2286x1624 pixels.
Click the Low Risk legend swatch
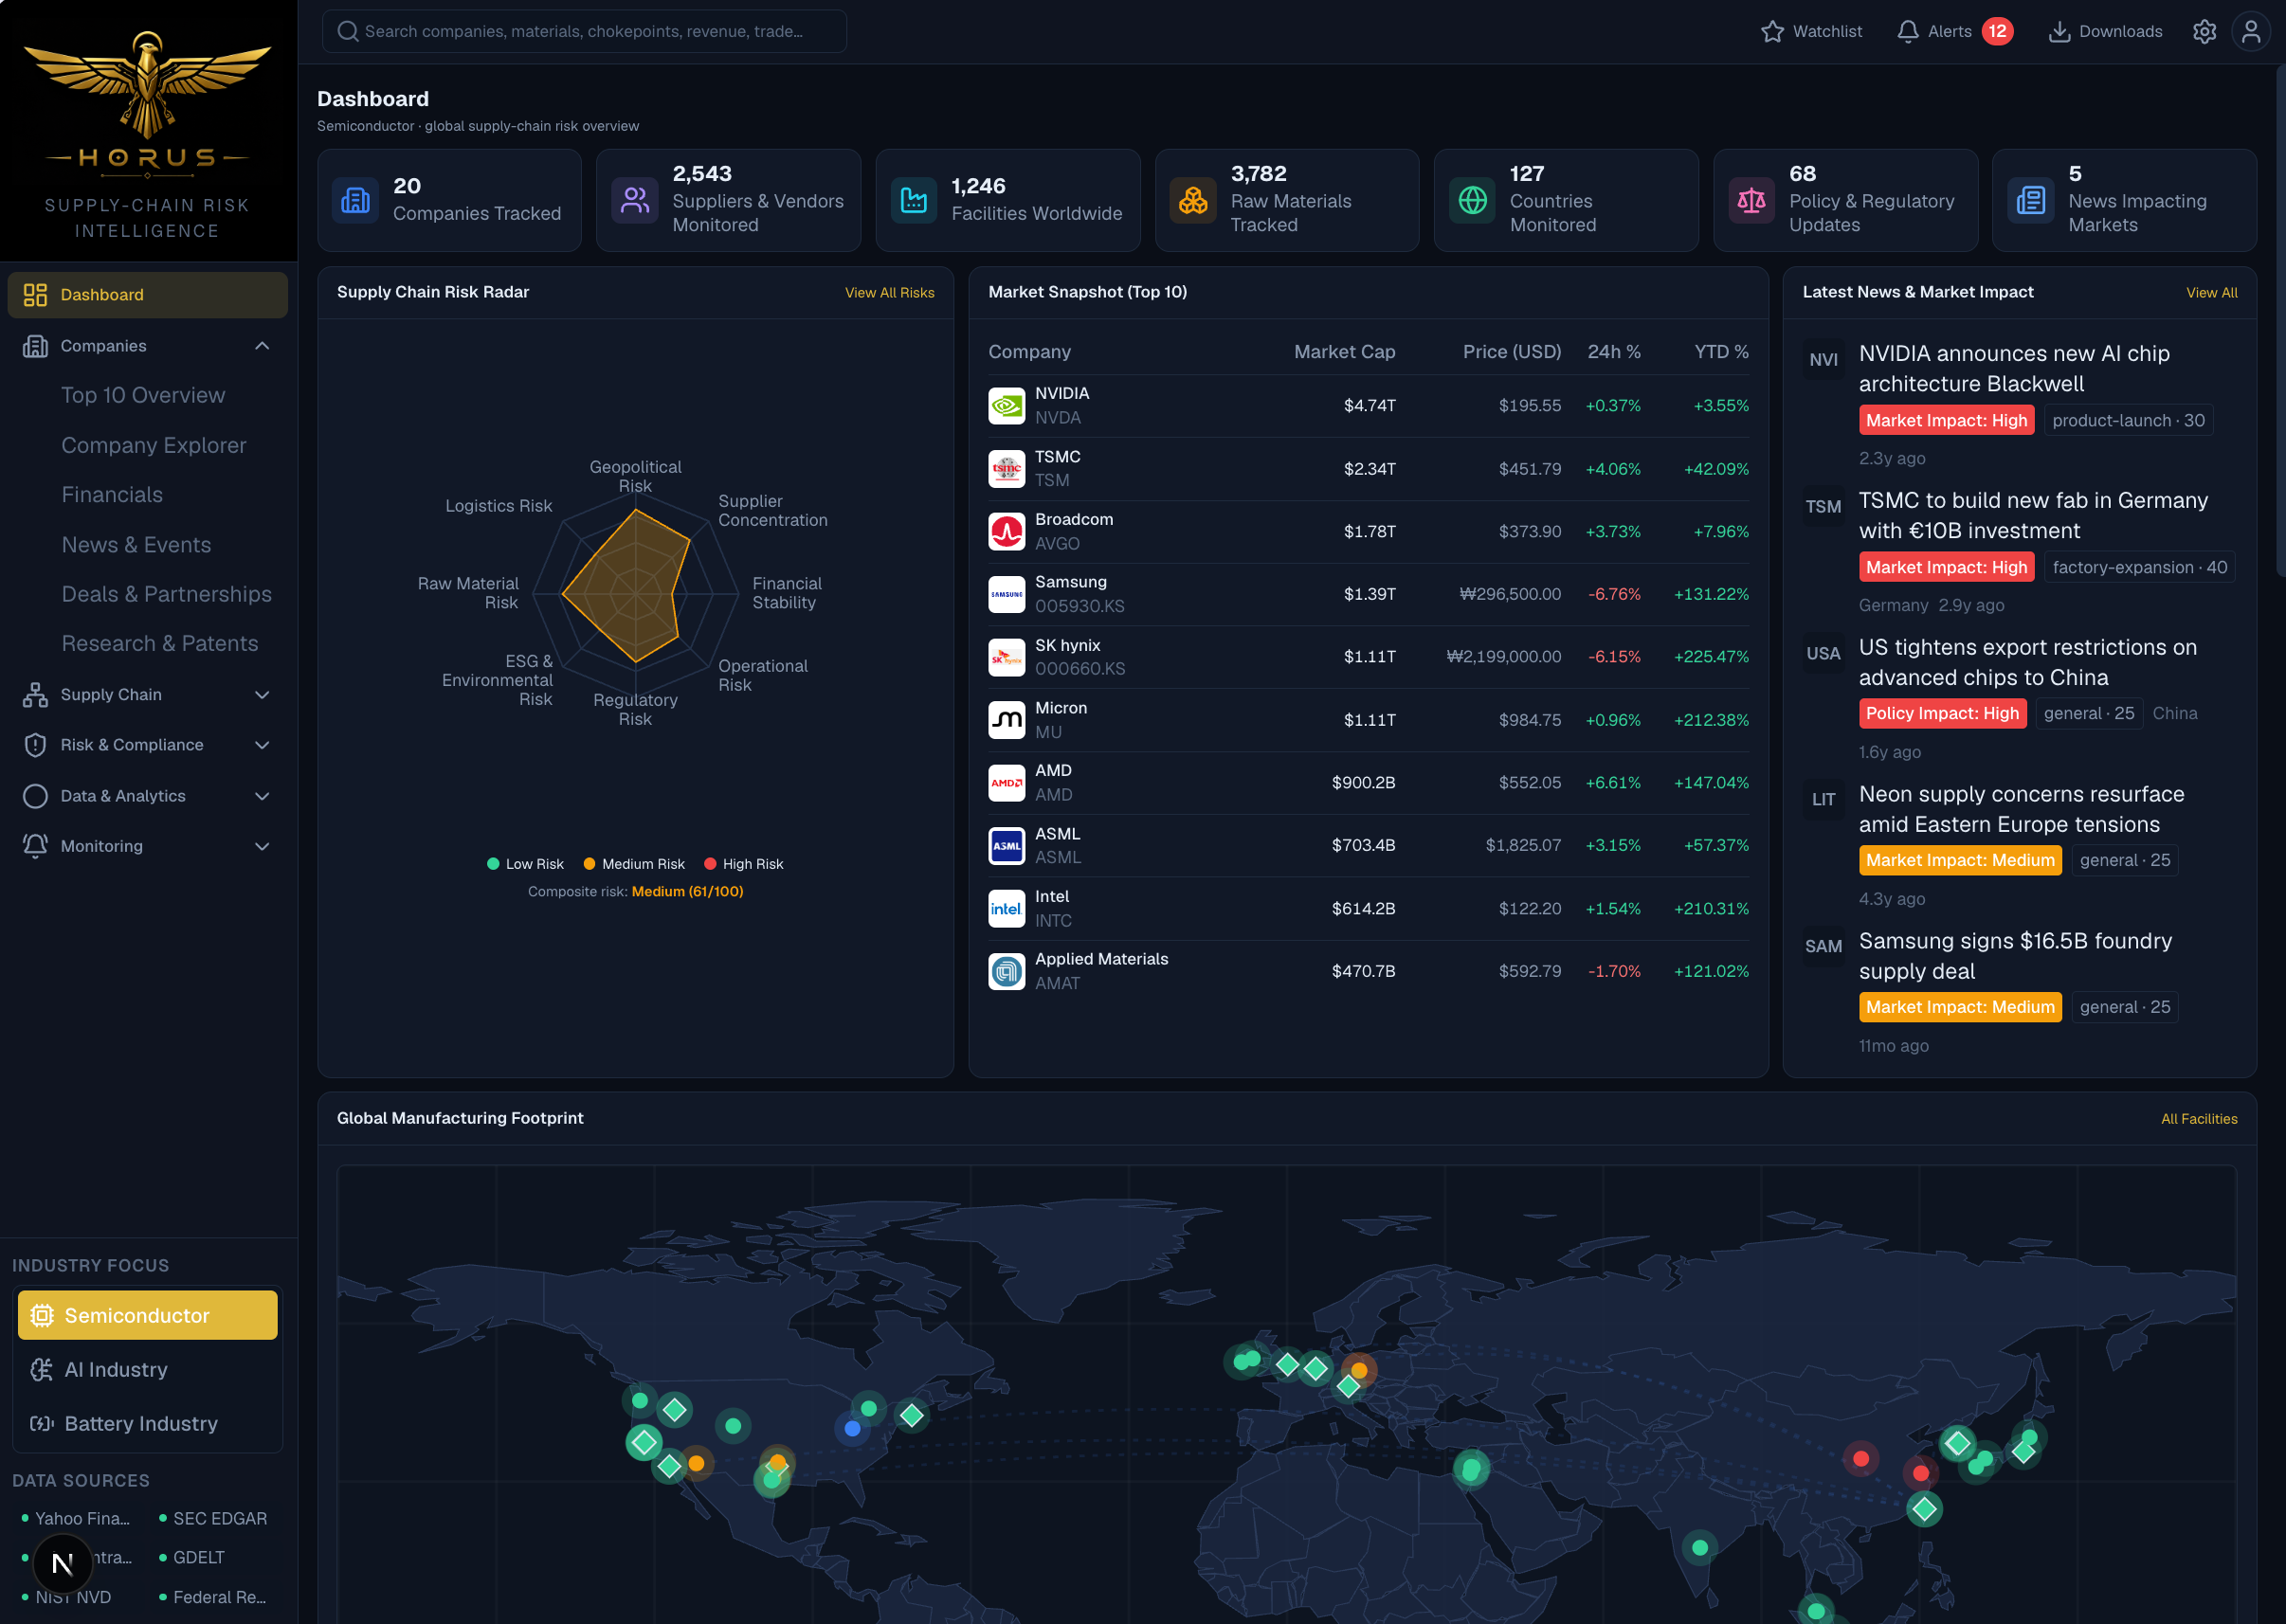(493, 864)
